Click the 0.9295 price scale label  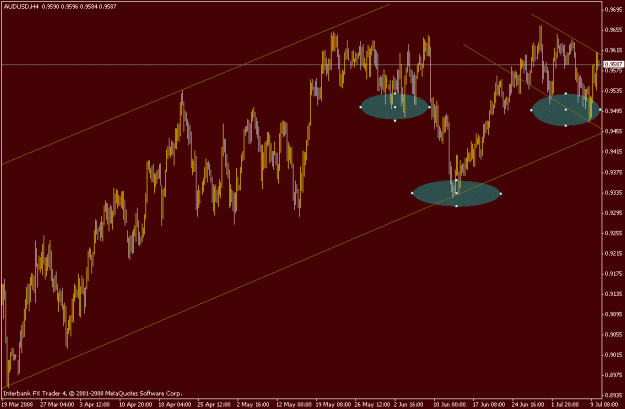tap(614, 212)
